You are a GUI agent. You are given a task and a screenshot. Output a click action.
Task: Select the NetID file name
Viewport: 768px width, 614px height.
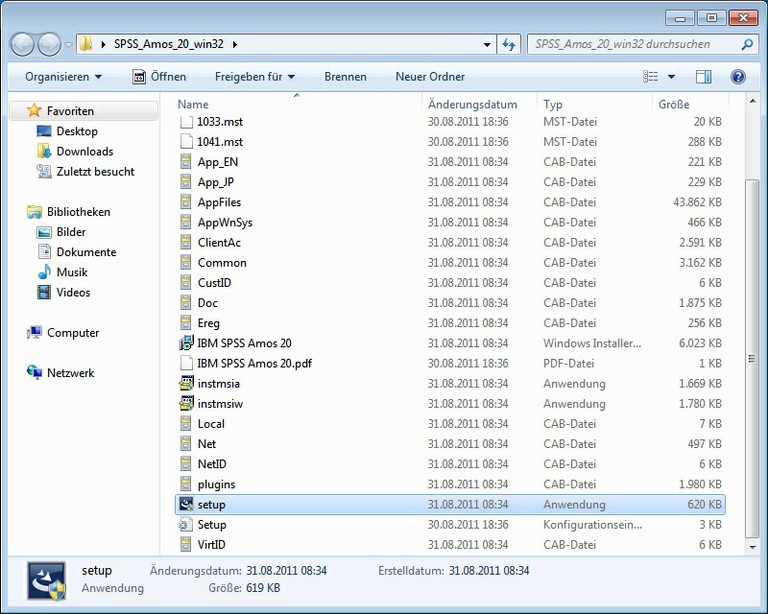212,464
